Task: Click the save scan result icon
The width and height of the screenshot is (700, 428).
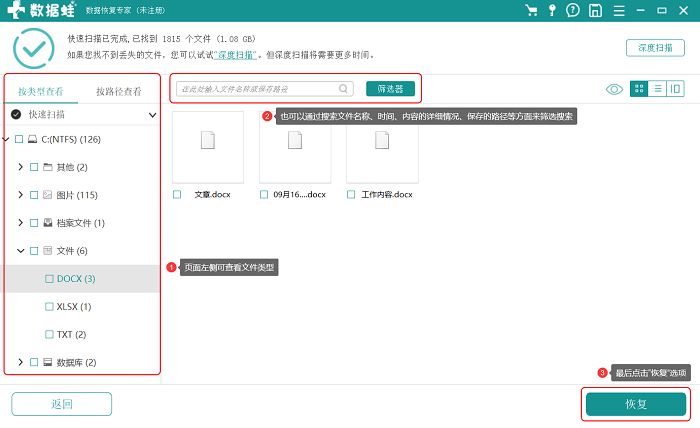Action: click(596, 10)
